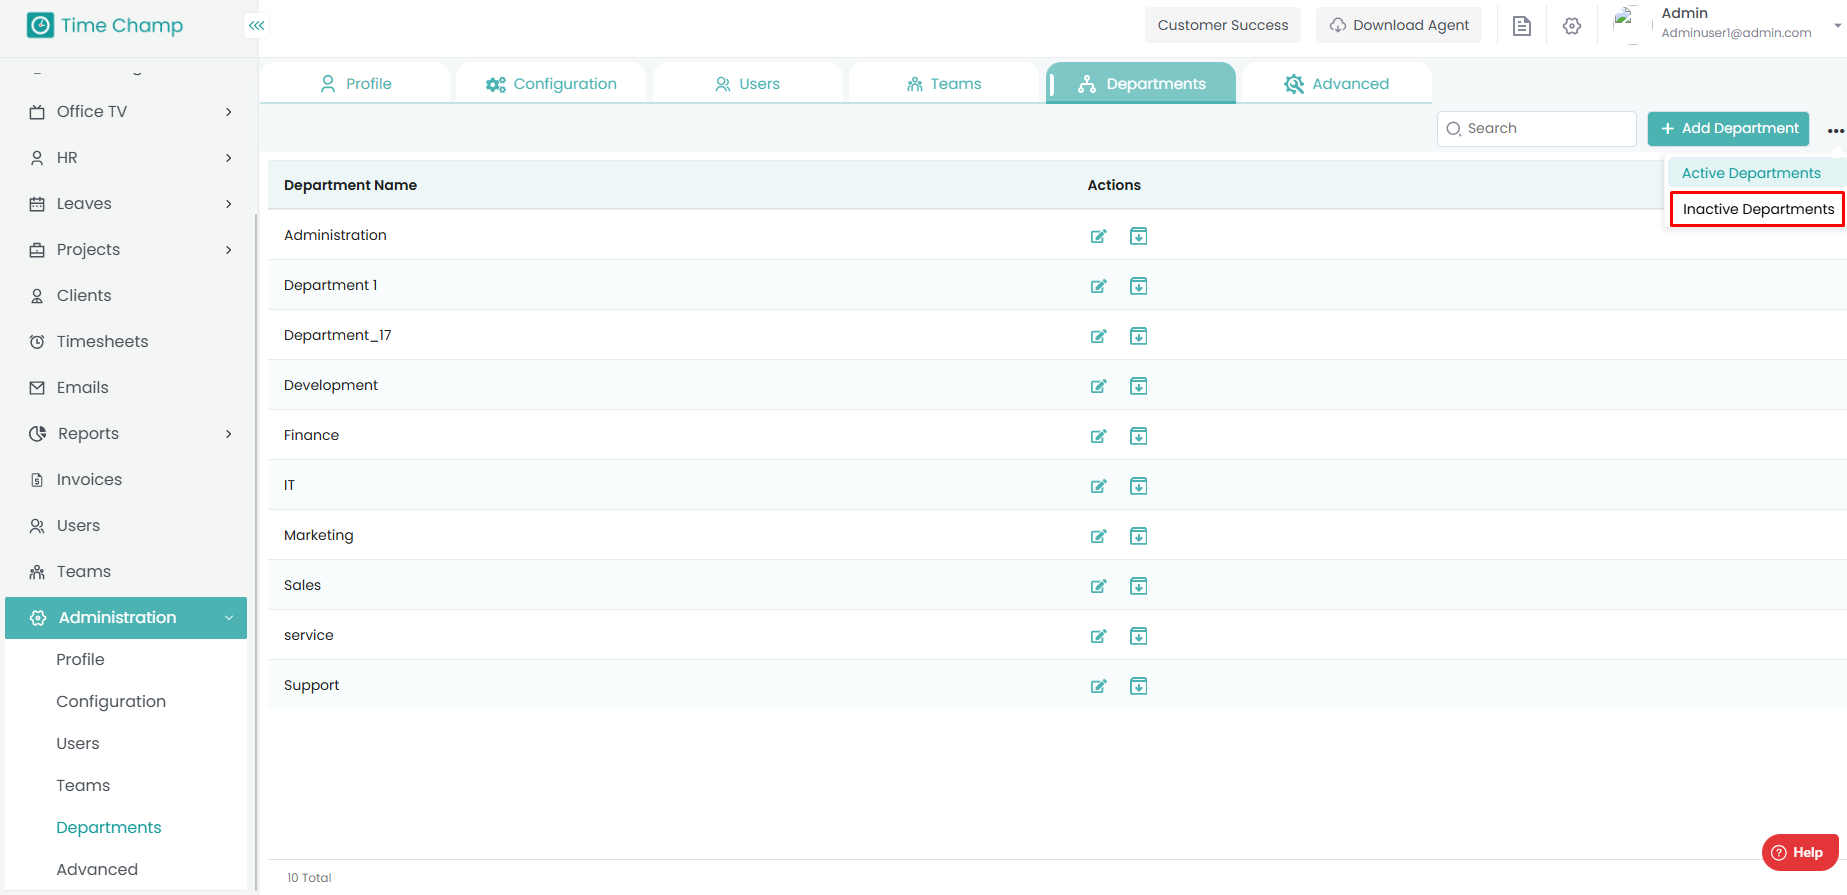Open the Help chat button

click(1799, 852)
